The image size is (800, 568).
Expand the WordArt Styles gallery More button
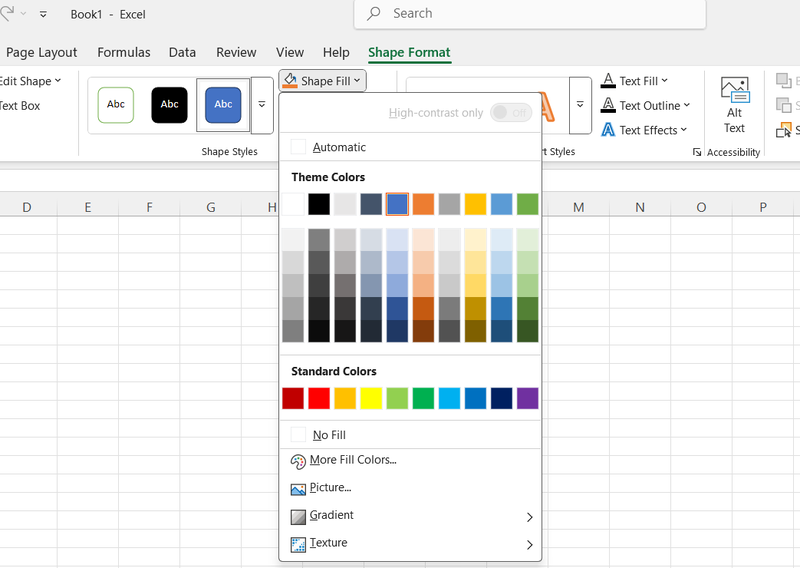580,105
